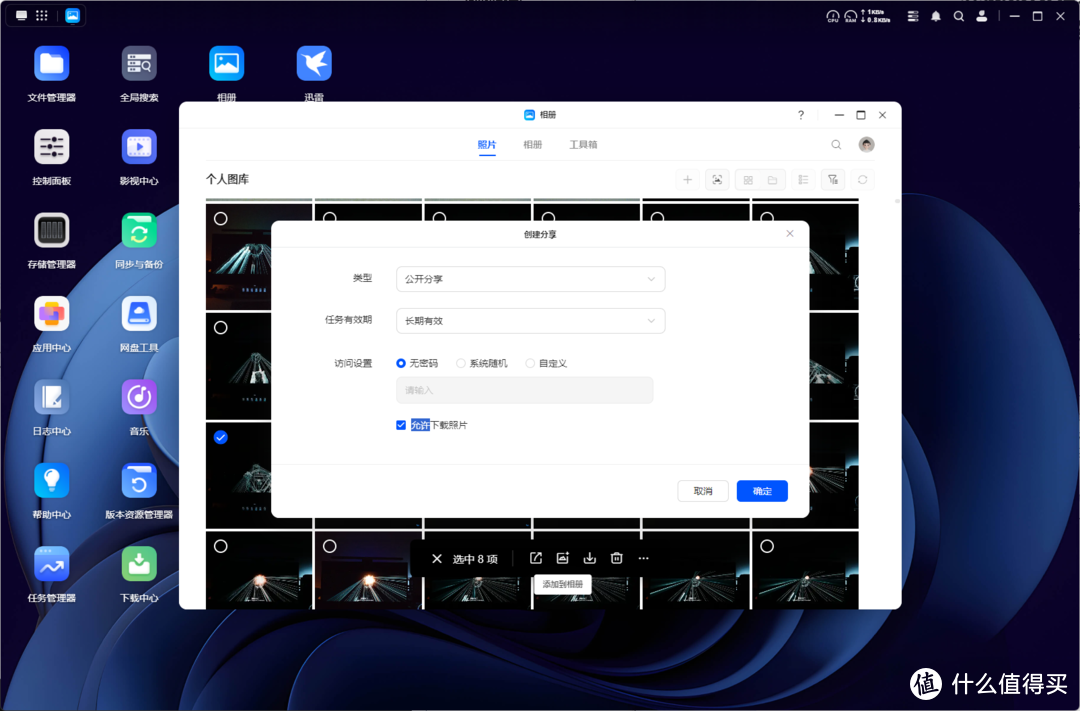Open the 工具箱 tab
Image resolution: width=1080 pixels, height=711 pixels.
click(584, 144)
